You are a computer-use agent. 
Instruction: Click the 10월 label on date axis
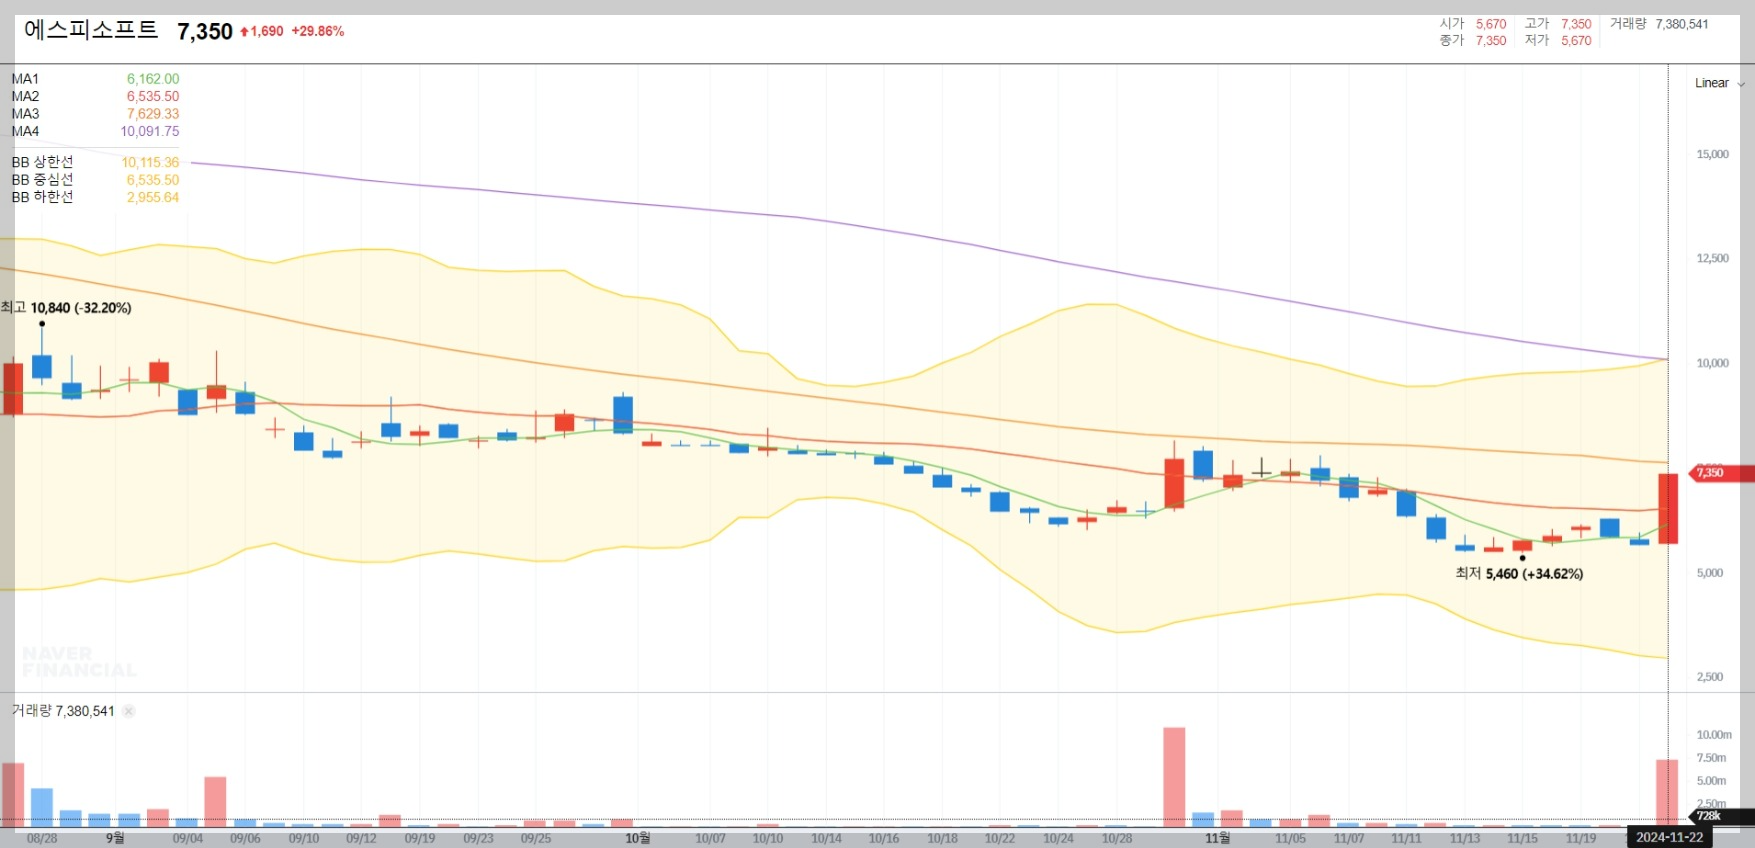coord(638,838)
